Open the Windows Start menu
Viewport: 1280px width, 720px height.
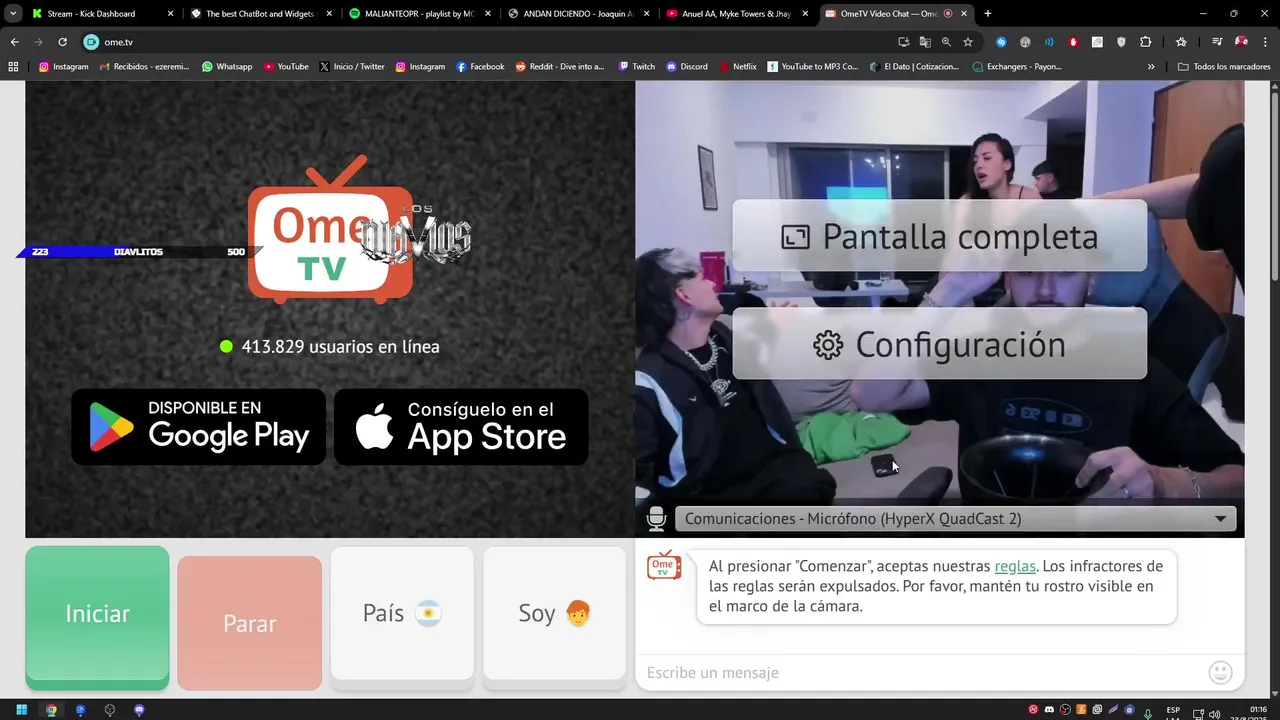[x=21, y=710]
